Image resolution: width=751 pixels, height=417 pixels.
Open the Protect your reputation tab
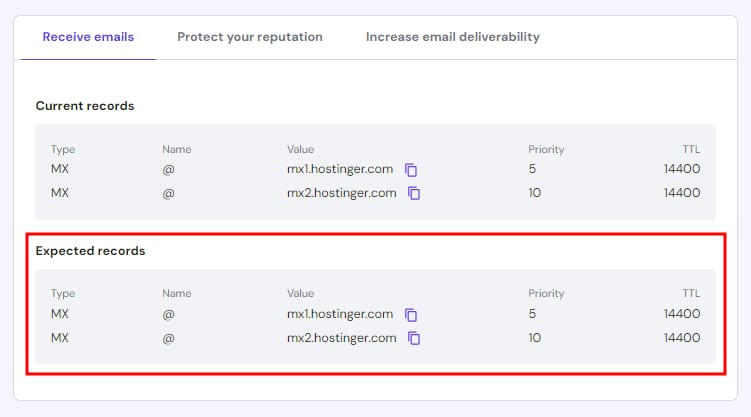(x=250, y=37)
